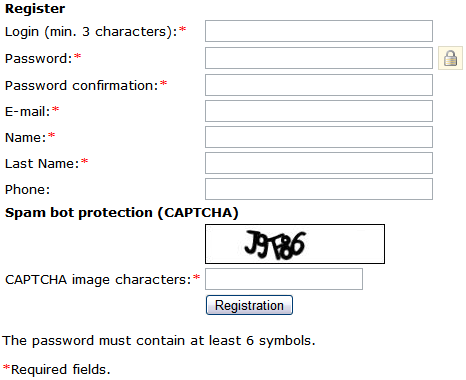Click the "Password confirmation:" label text
Image resolution: width=466 pixels, height=380 pixels.
click(x=82, y=86)
